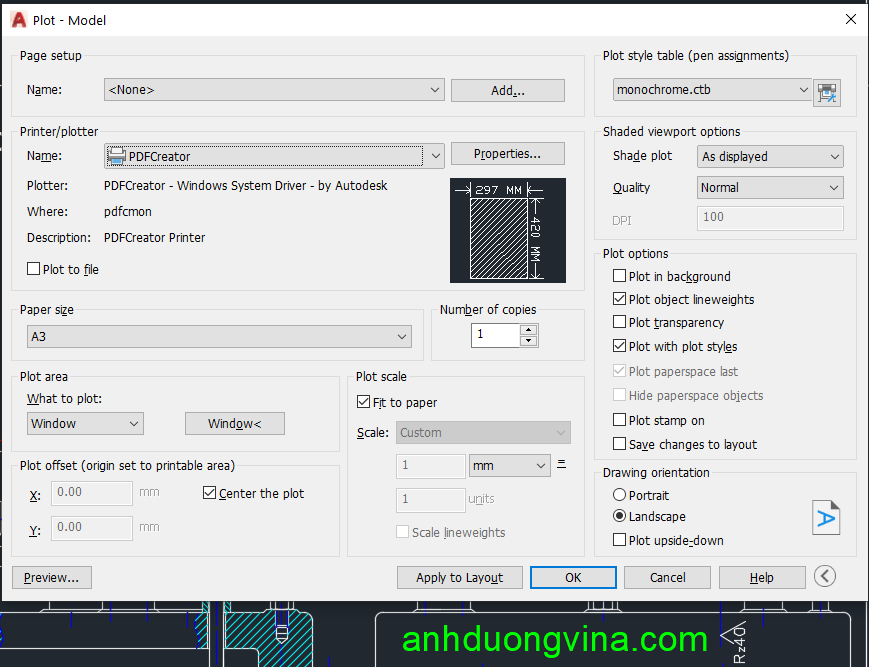Open the What to plot Window dropdown
The image size is (869, 667).
(85, 424)
